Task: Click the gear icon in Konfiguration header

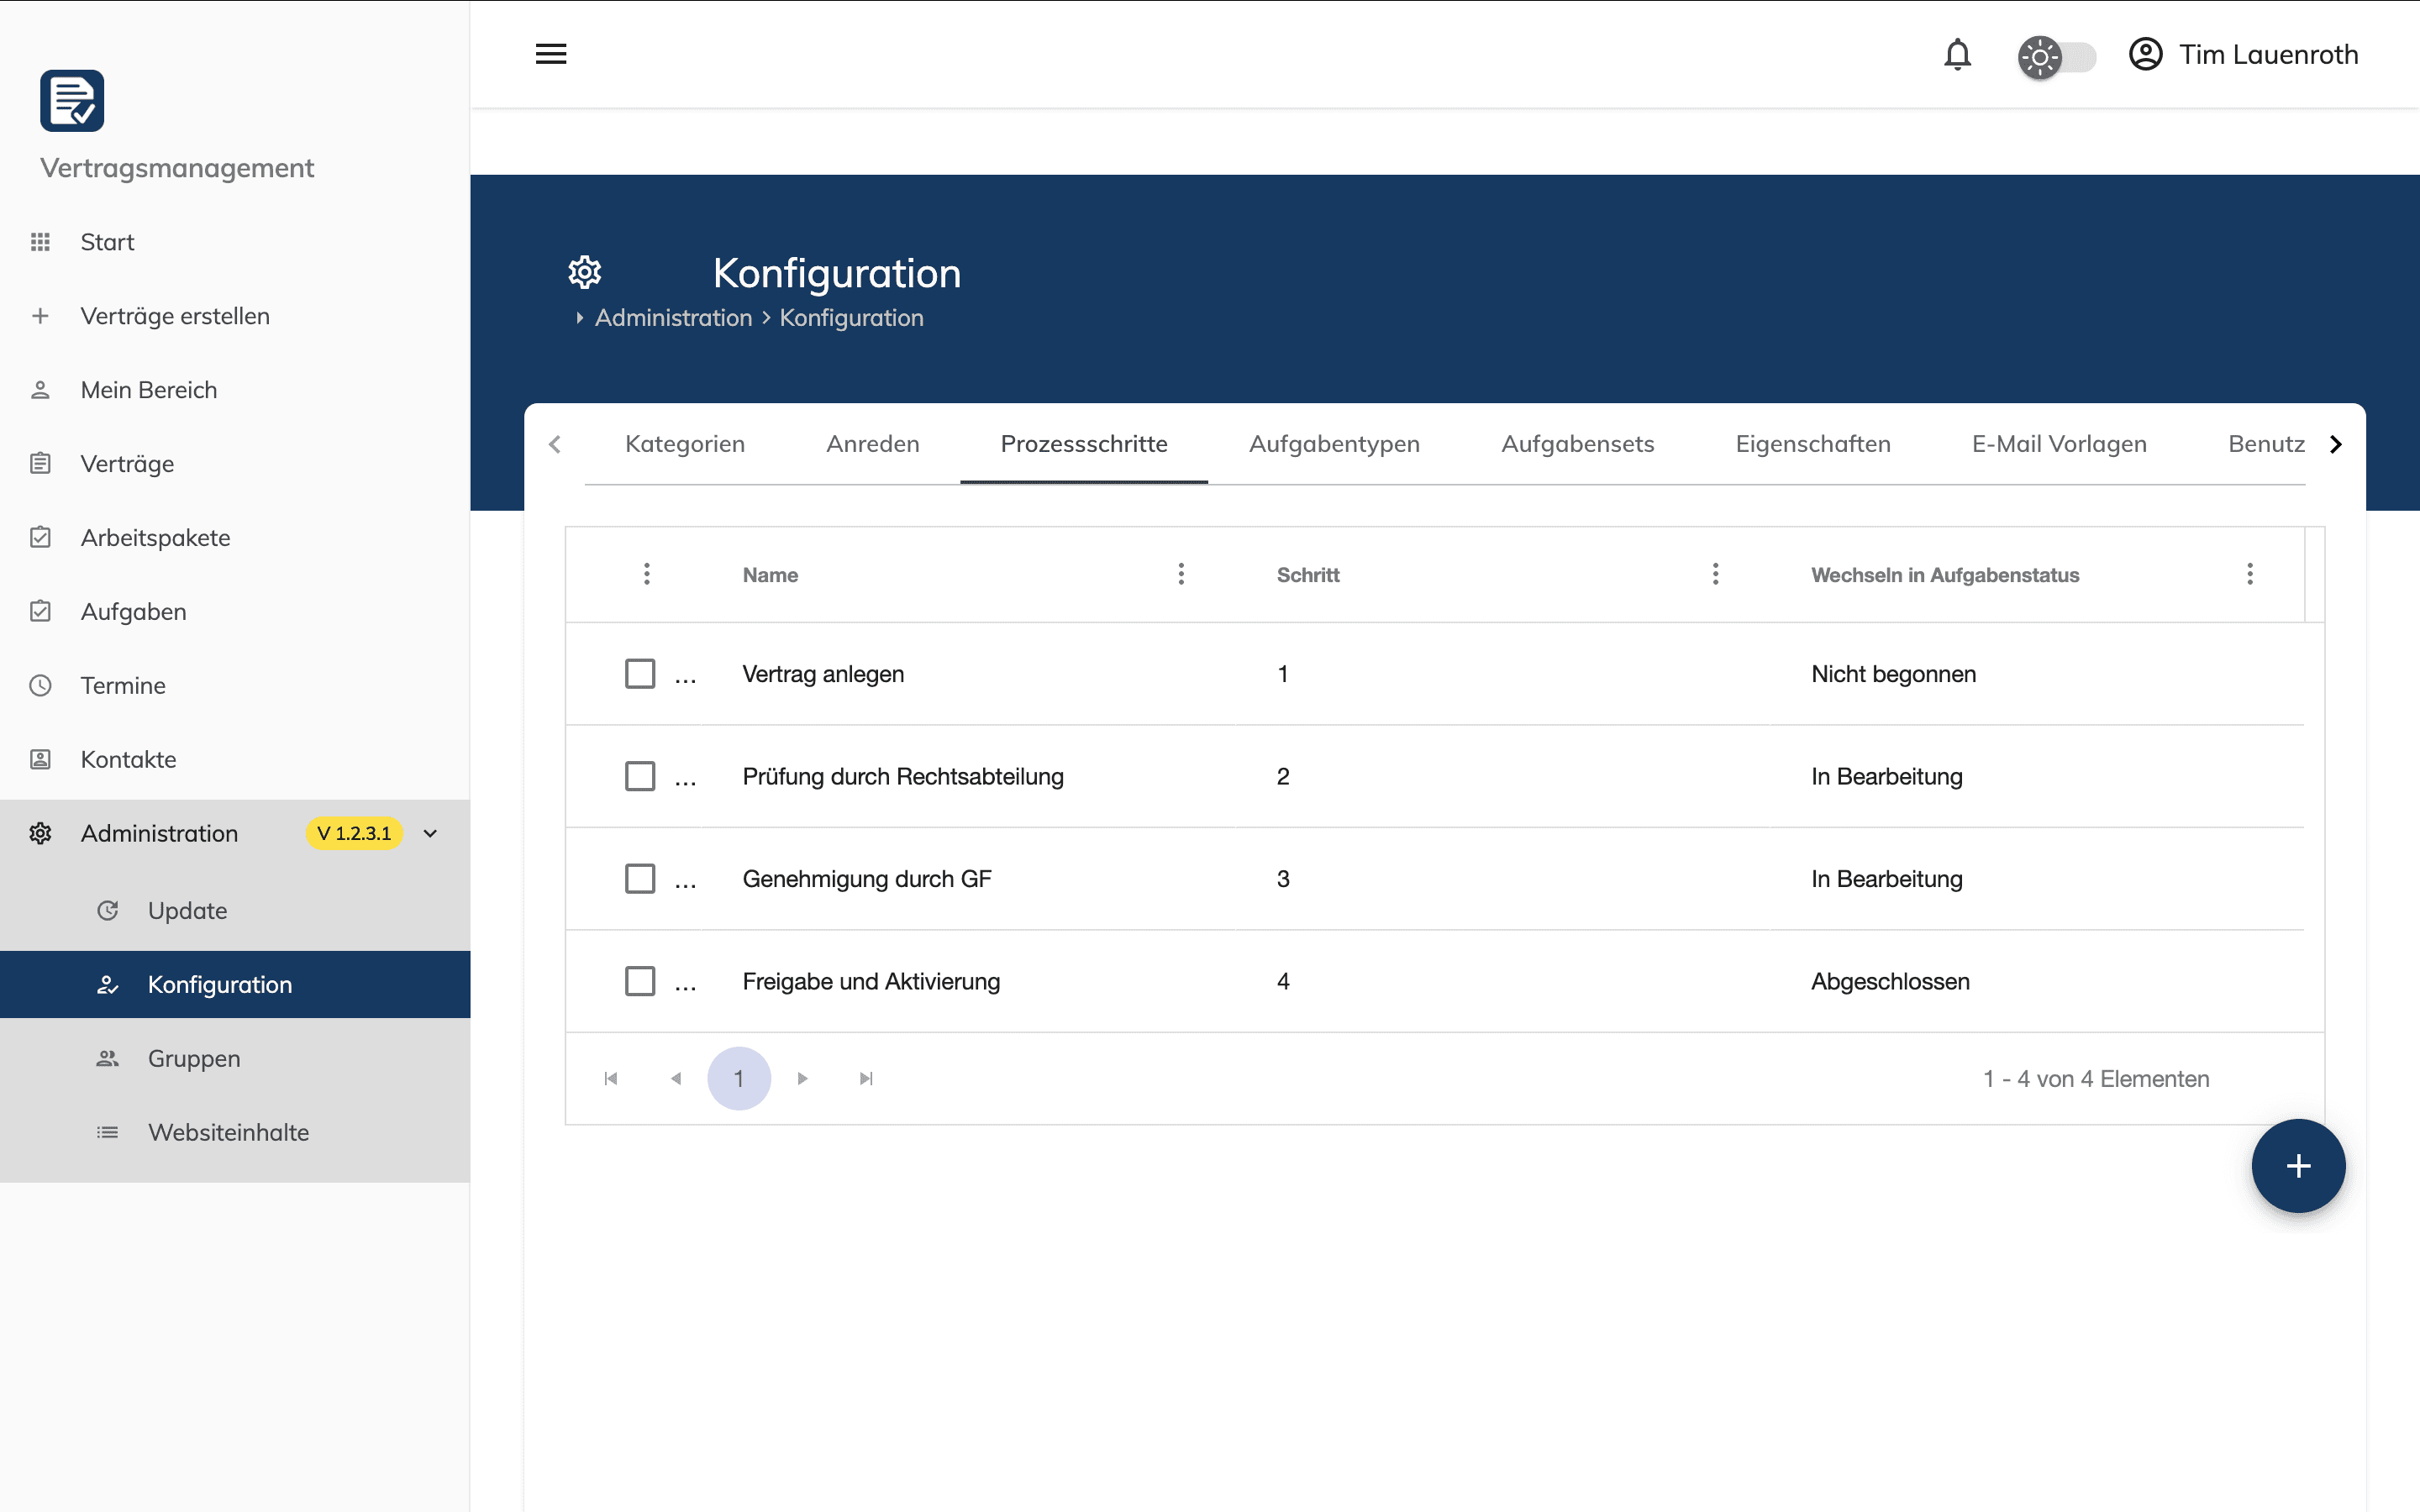Action: pos(585,272)
